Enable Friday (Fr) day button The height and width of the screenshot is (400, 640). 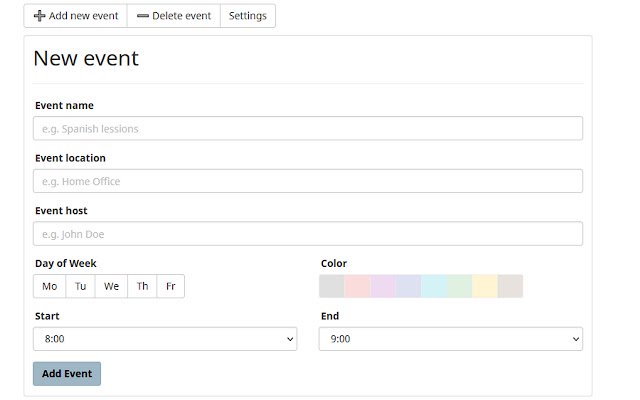pyautogui.click(x=171, y=287)
